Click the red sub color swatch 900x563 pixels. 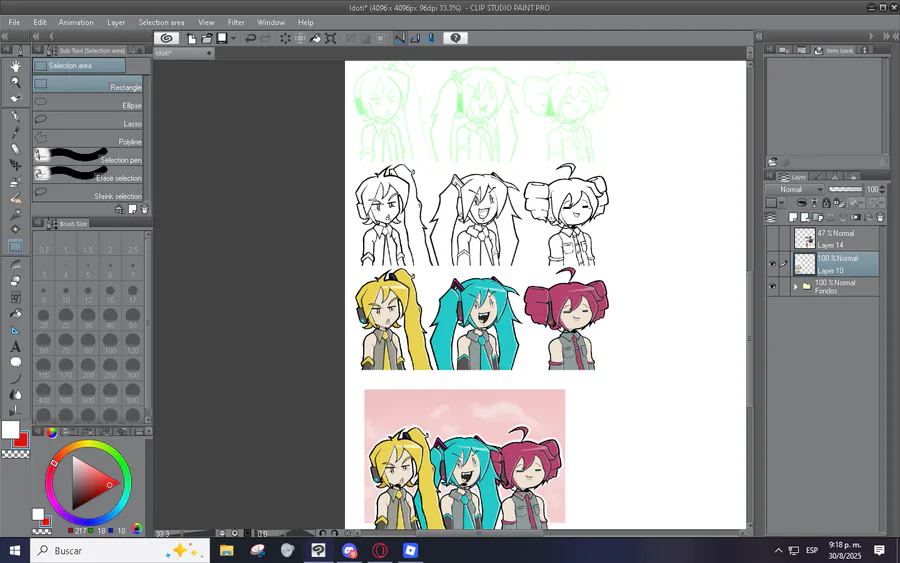point(22,441)
